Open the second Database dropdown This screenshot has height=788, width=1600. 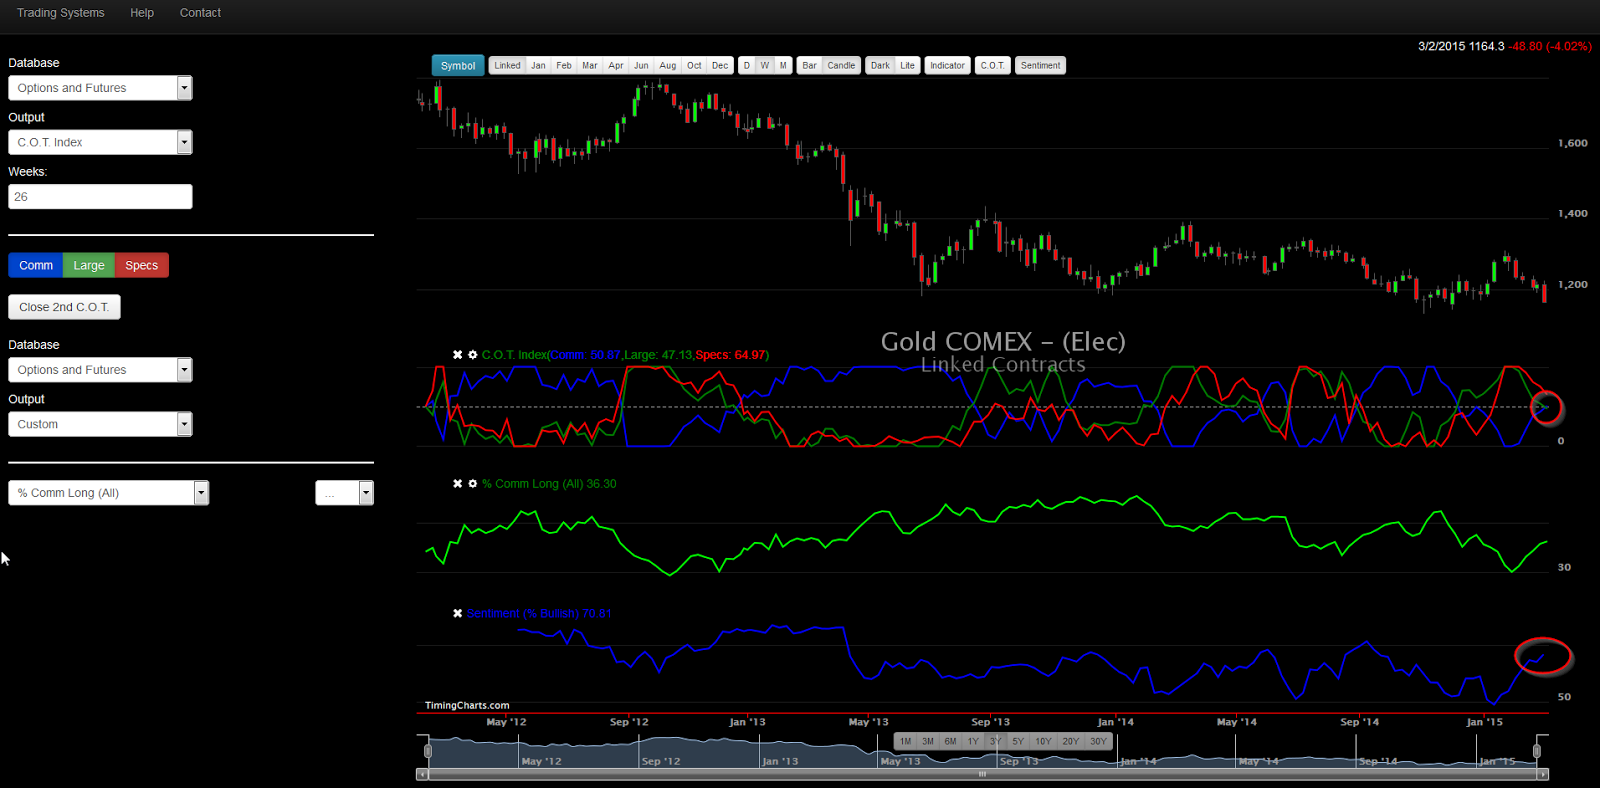[x=100, y=370]
